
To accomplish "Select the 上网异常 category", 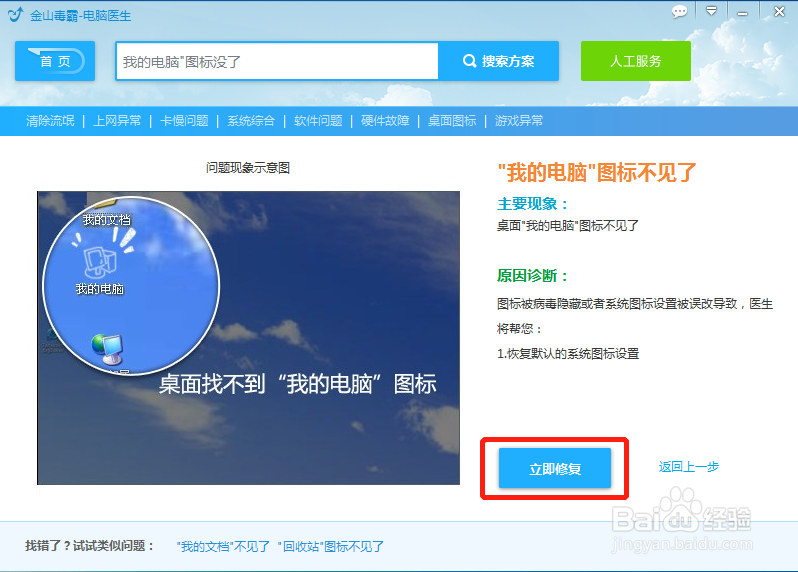I will pos(117,121).
